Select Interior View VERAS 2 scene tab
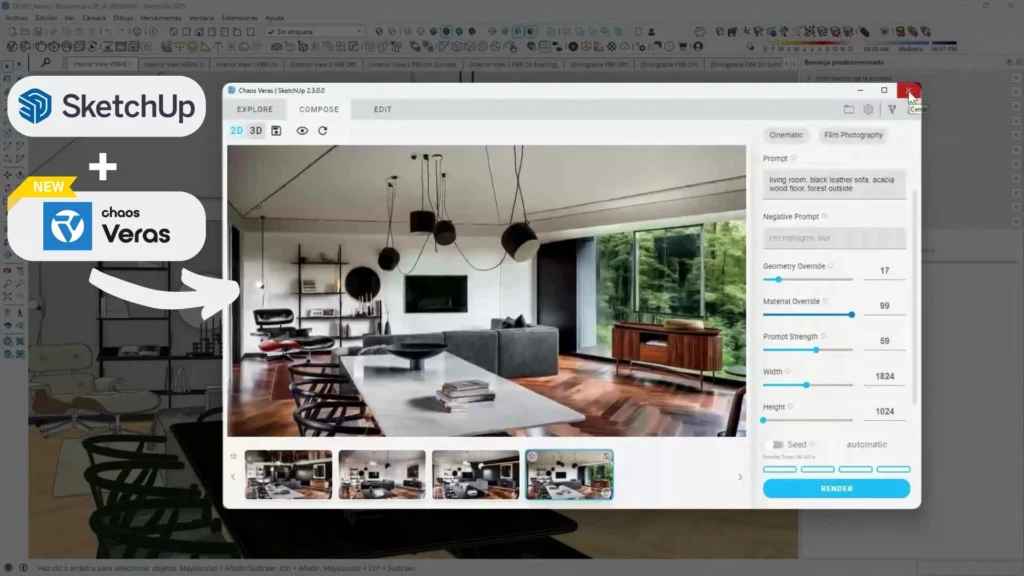 click(173, 64)
